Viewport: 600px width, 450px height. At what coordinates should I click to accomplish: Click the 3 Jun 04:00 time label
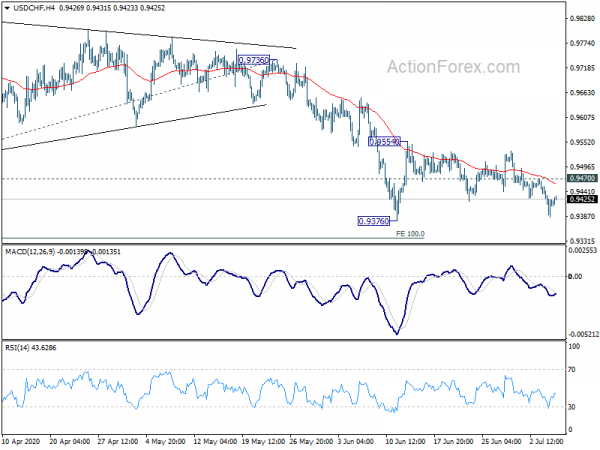[356, 441]
